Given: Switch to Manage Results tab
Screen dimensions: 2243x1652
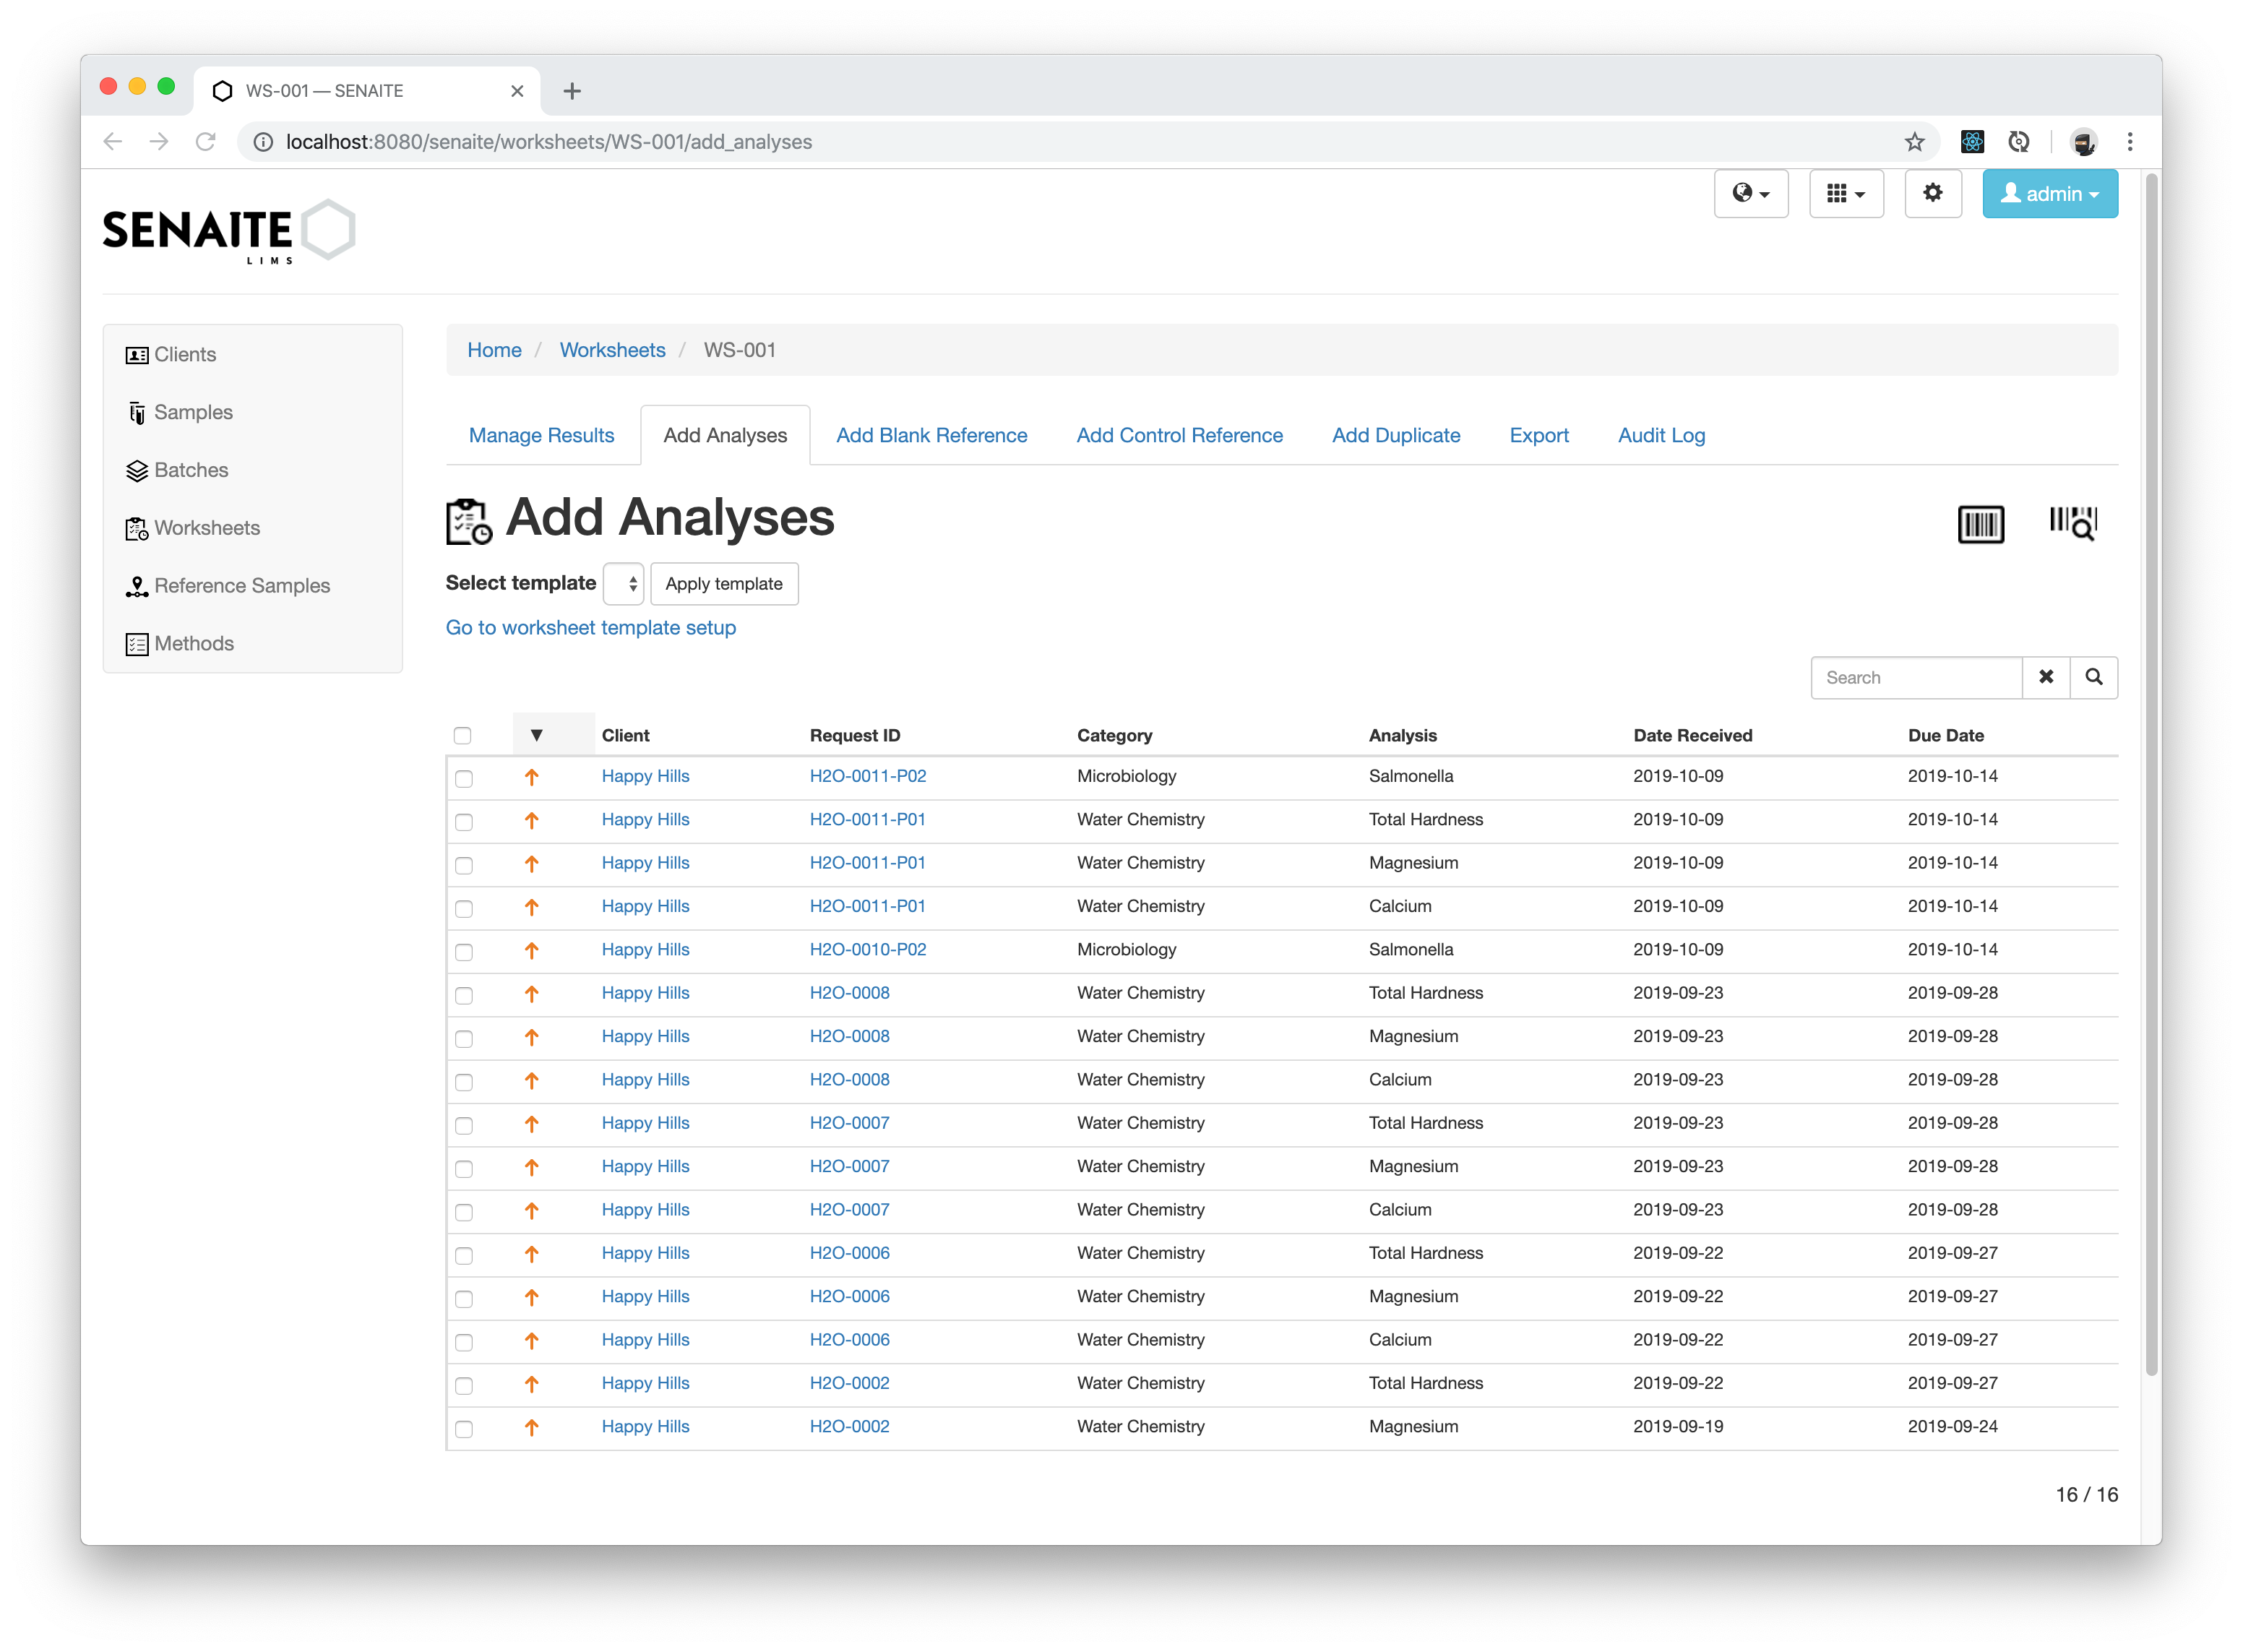Looking at the screenshot, I should (541, 435).
